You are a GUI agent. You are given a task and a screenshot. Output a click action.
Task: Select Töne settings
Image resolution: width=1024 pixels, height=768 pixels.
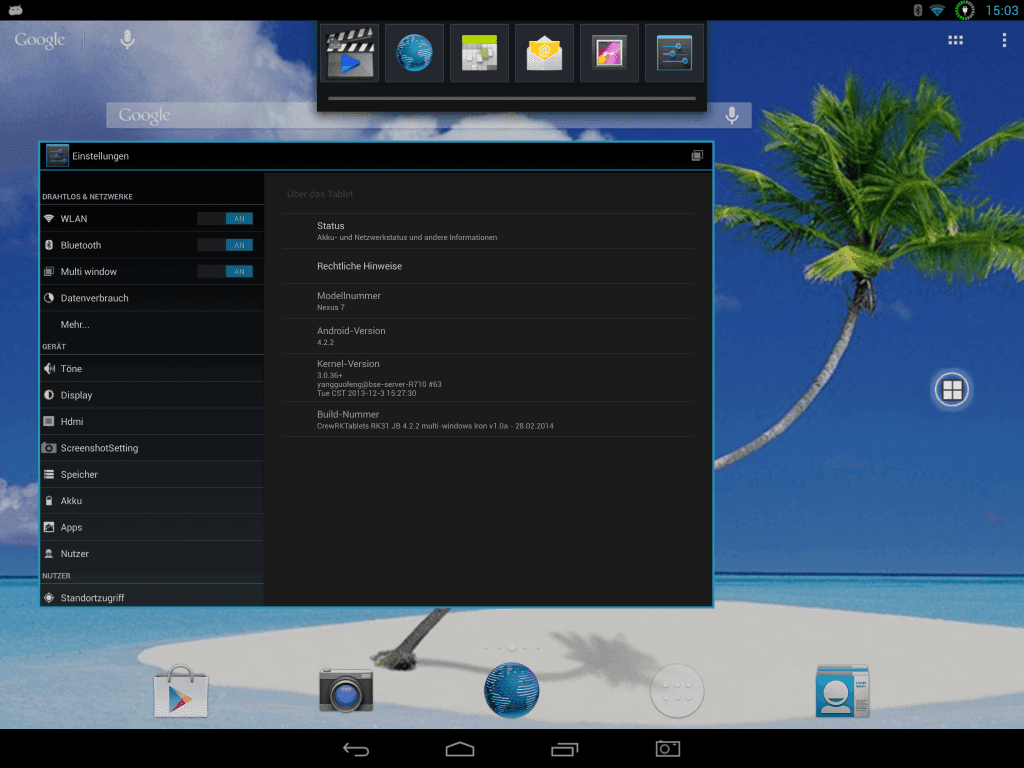point(152,368)
